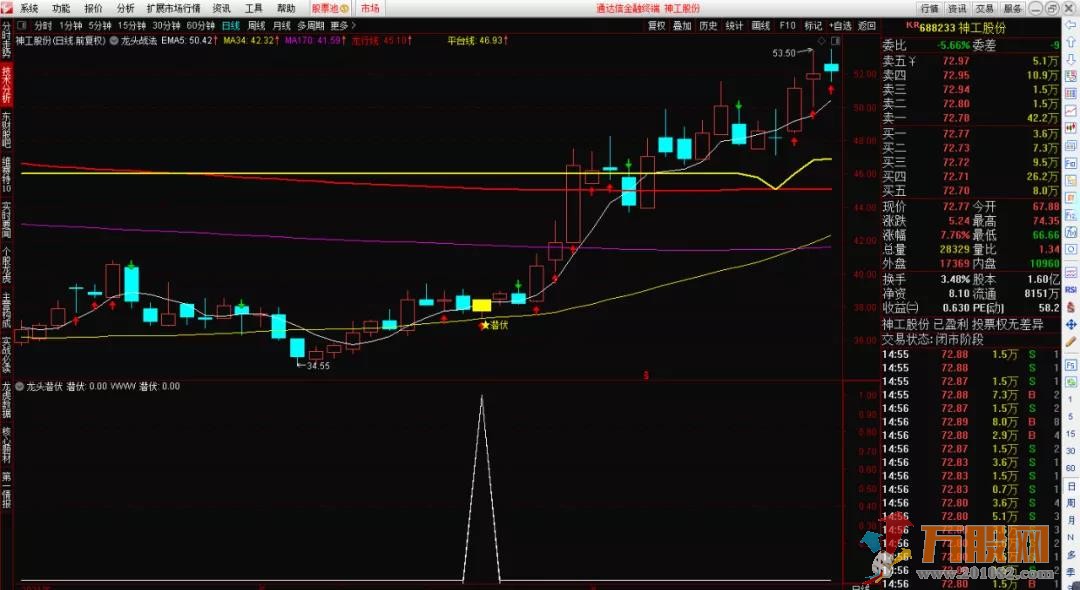Image resolution: width=1080 pixels, height=590 pixels.
Task: Click the 返回 button above the chart
Action: [866, 25]
